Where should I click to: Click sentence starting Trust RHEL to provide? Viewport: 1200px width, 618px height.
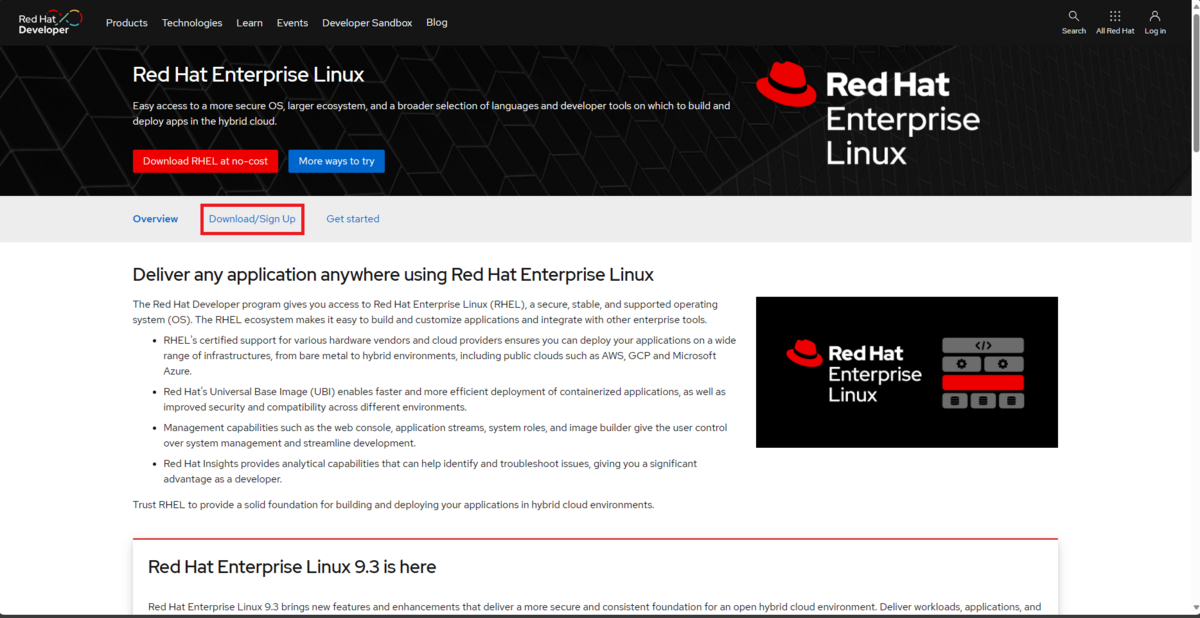[393, 505]
